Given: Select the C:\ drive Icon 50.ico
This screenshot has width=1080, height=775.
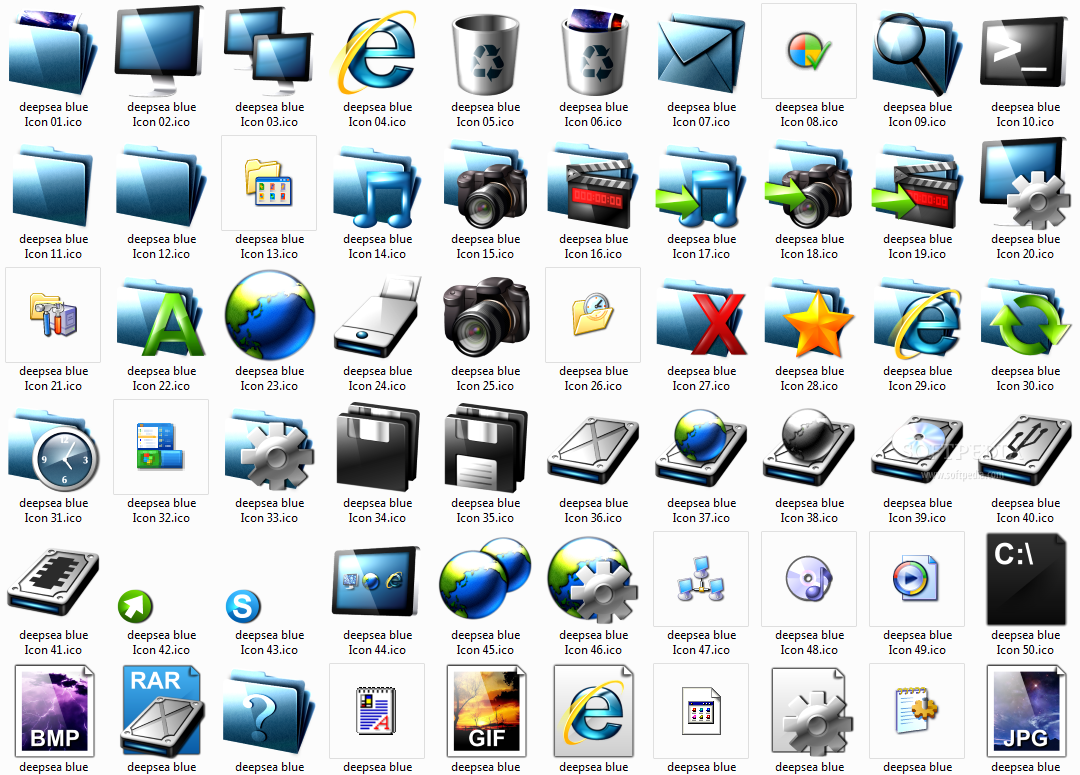Looking at the screenshot, I should tap(1026, 579).
